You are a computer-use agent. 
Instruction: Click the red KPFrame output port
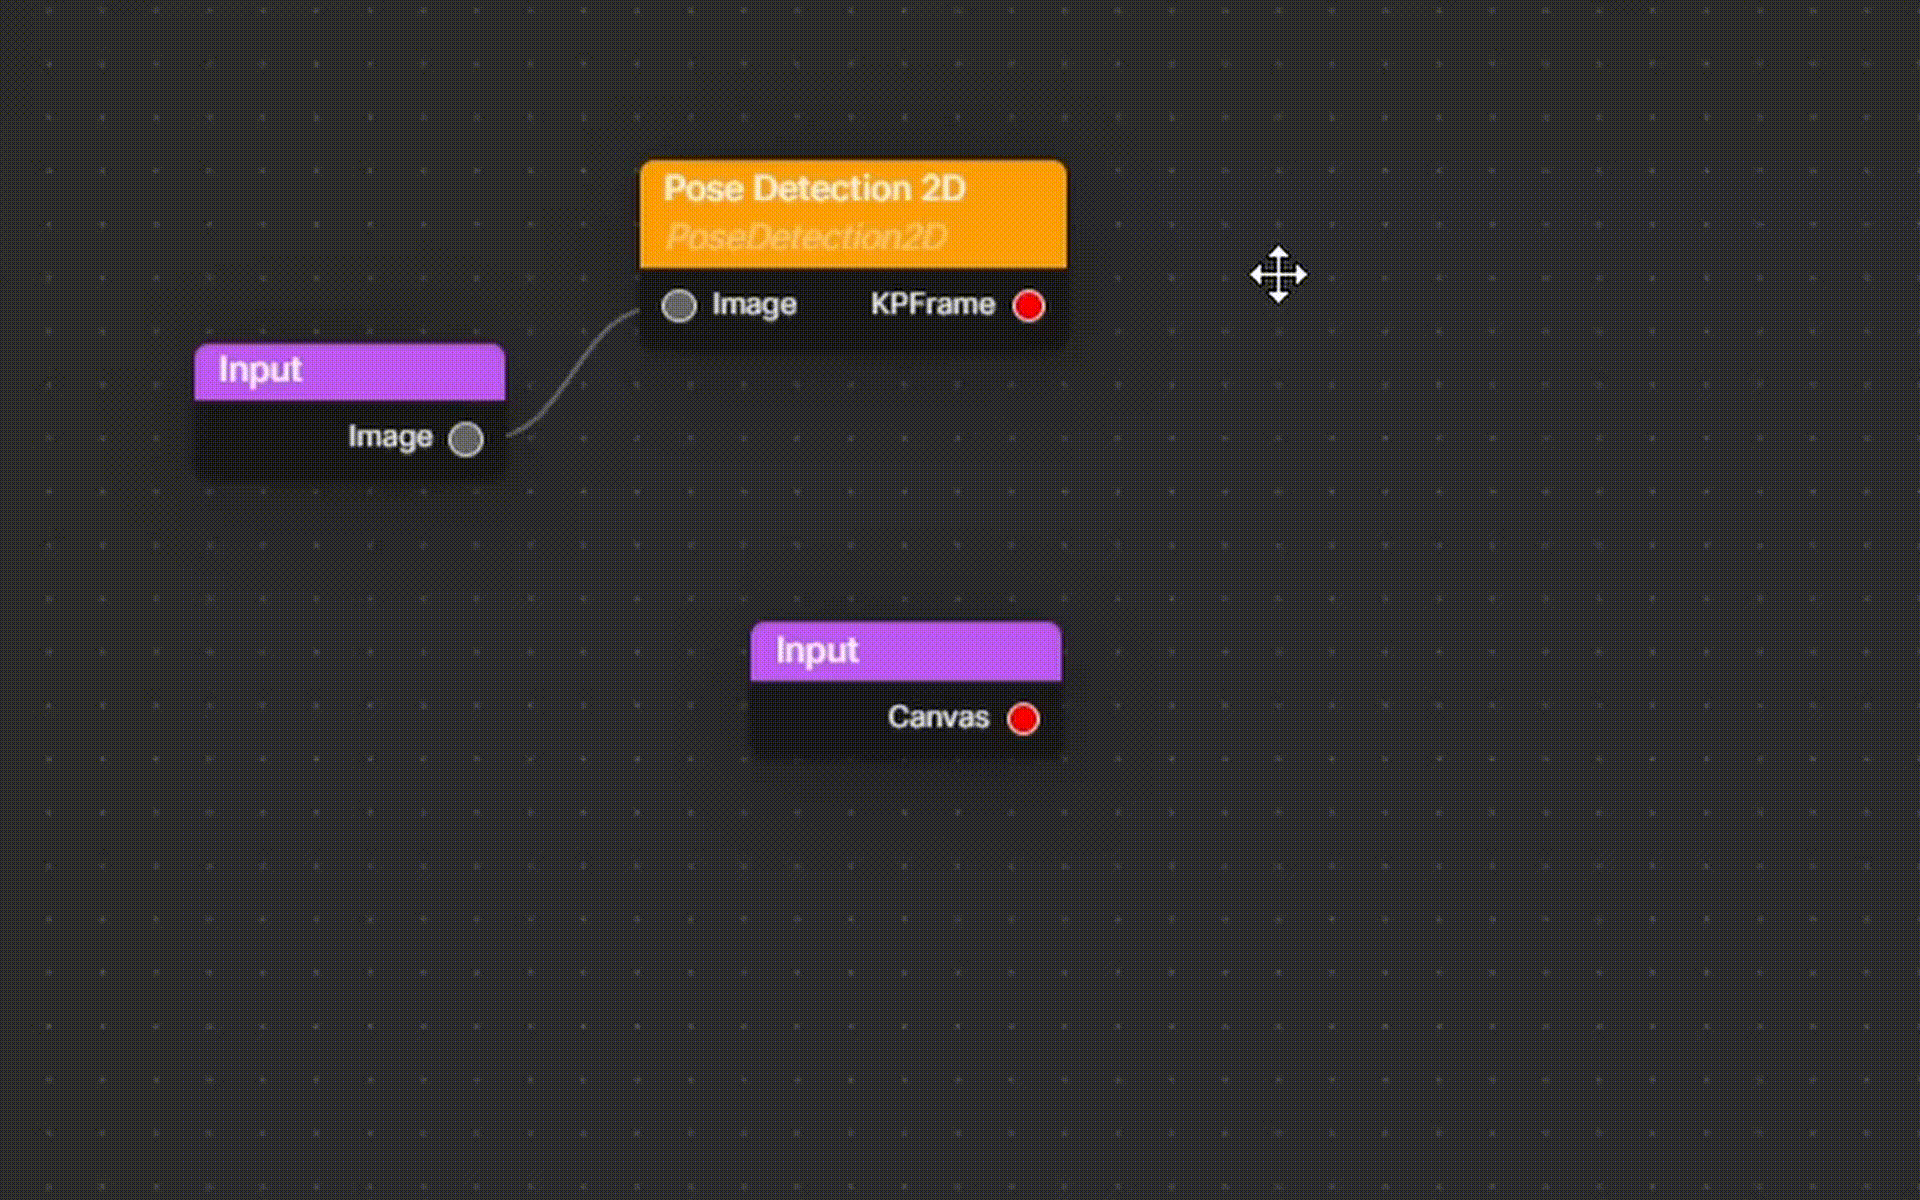click(x=1028, y=305)
